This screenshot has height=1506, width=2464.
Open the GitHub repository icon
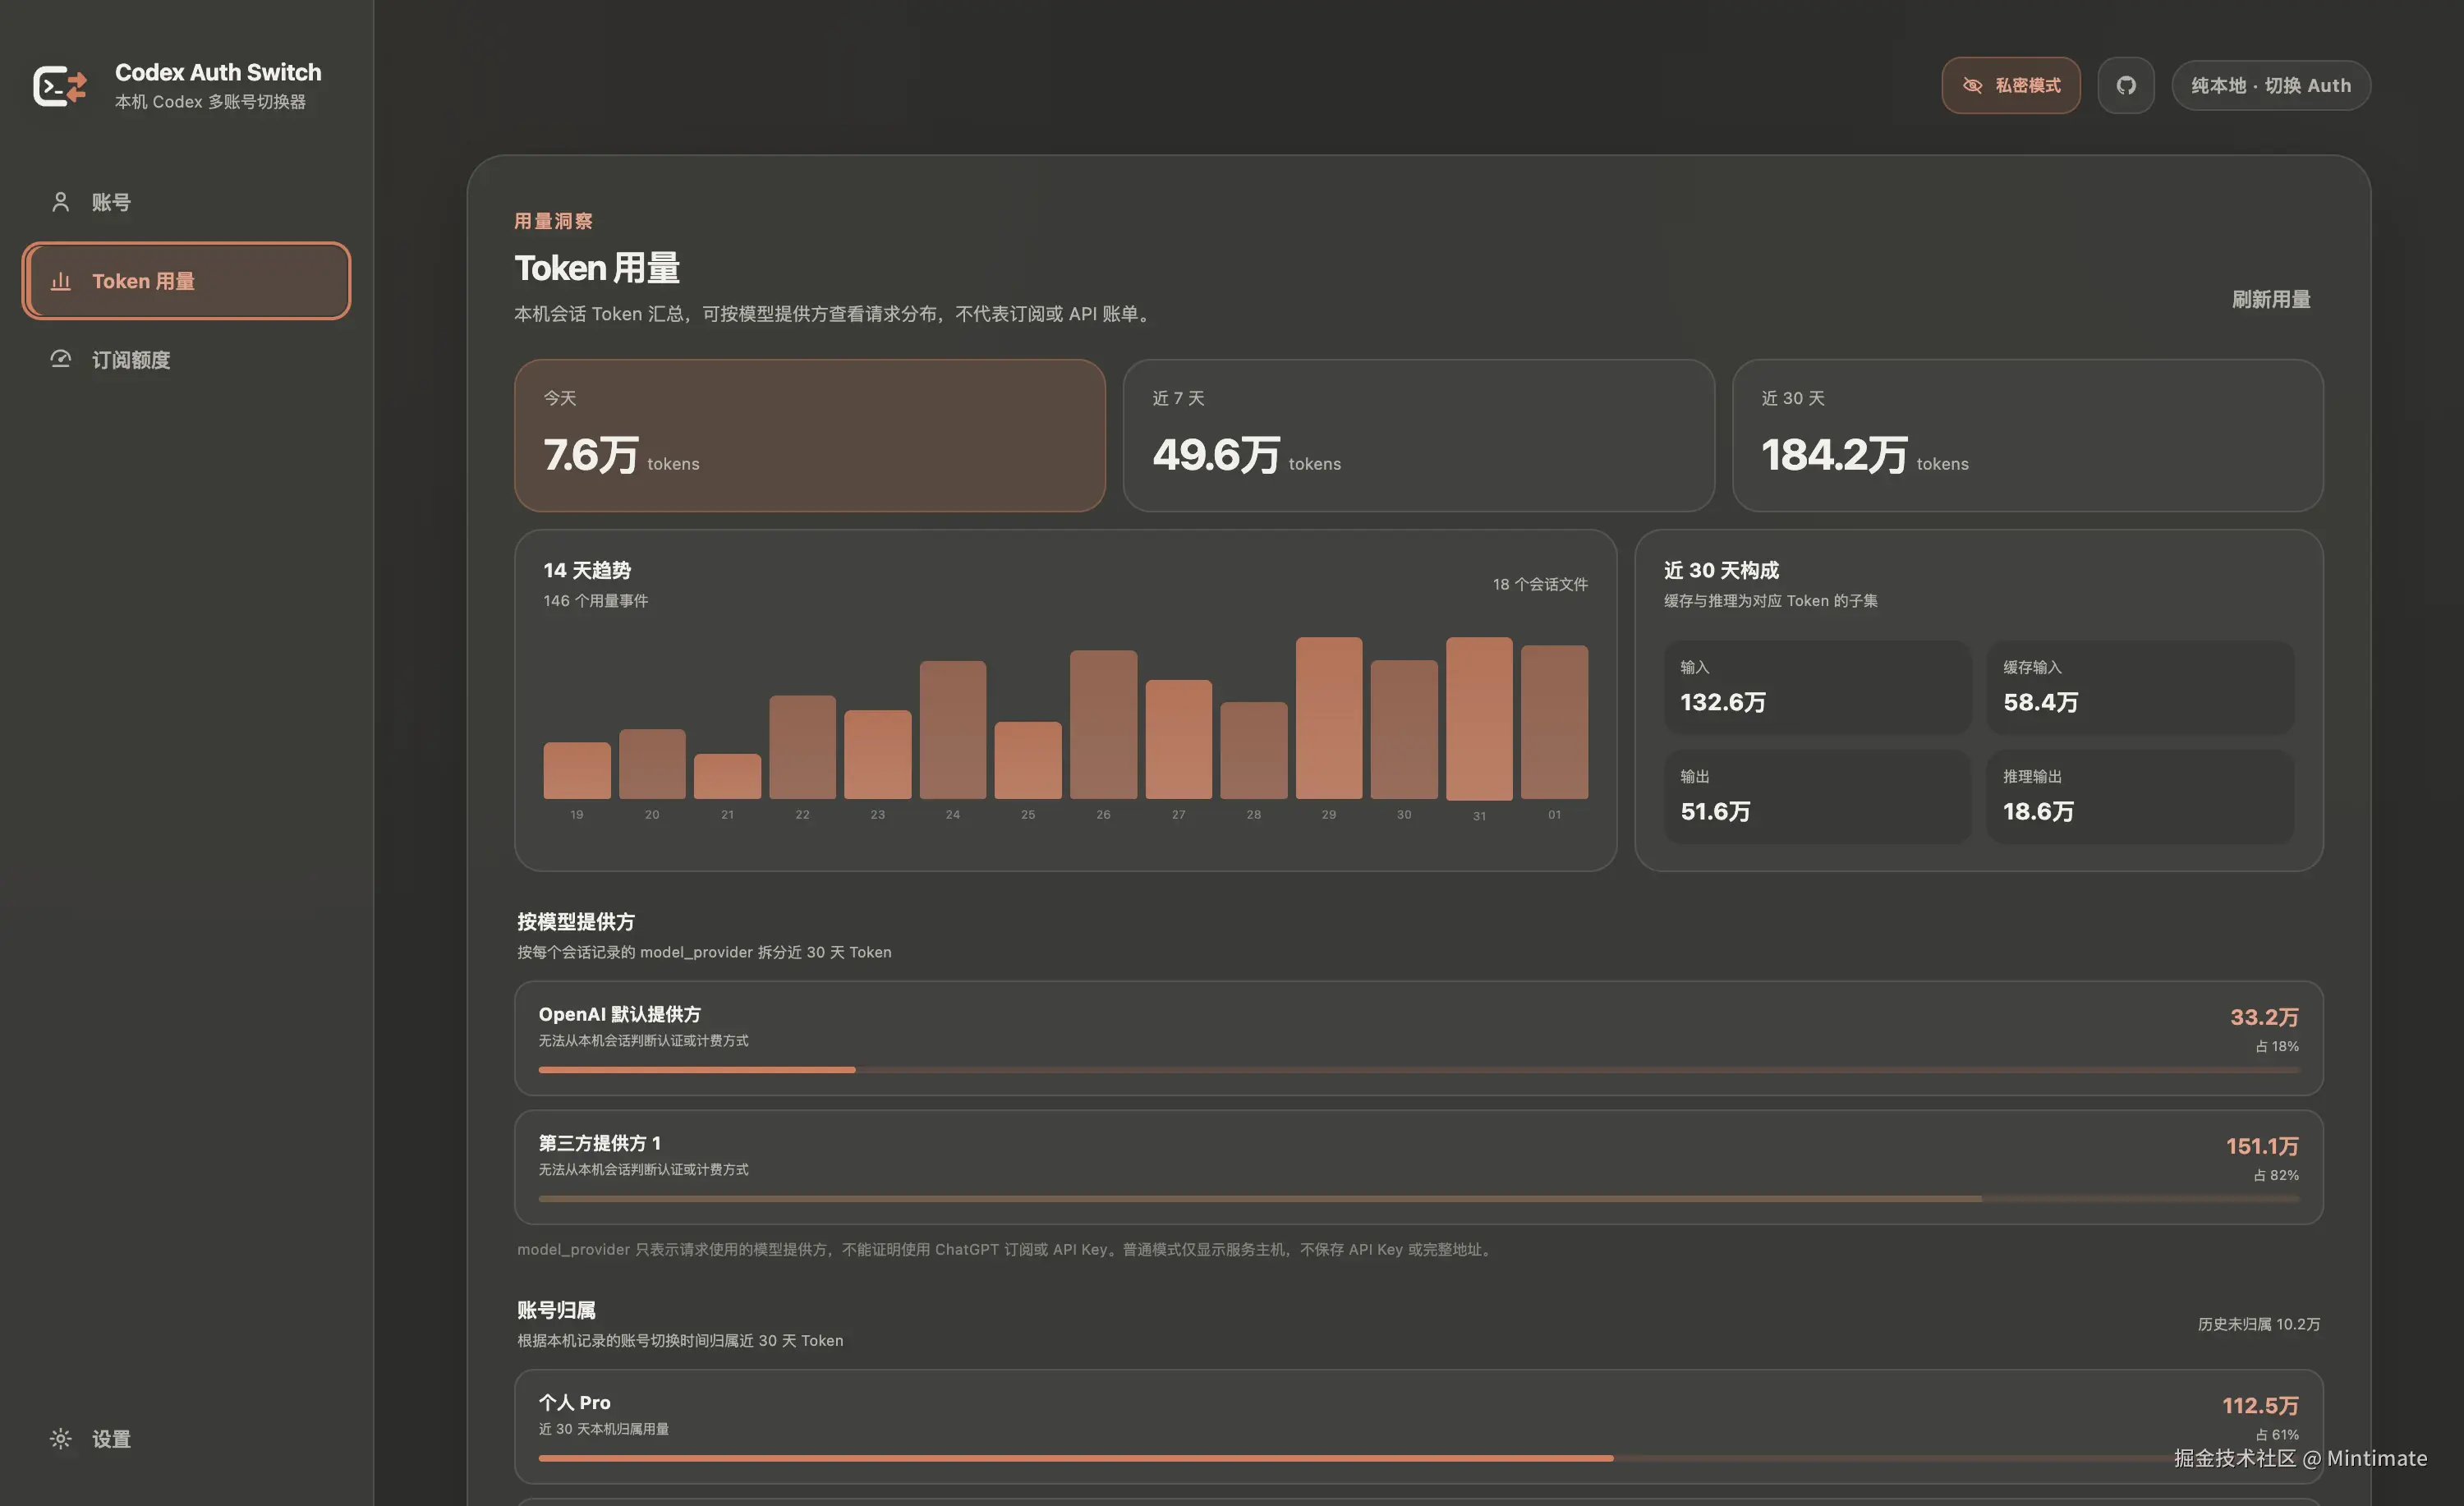2125,85
